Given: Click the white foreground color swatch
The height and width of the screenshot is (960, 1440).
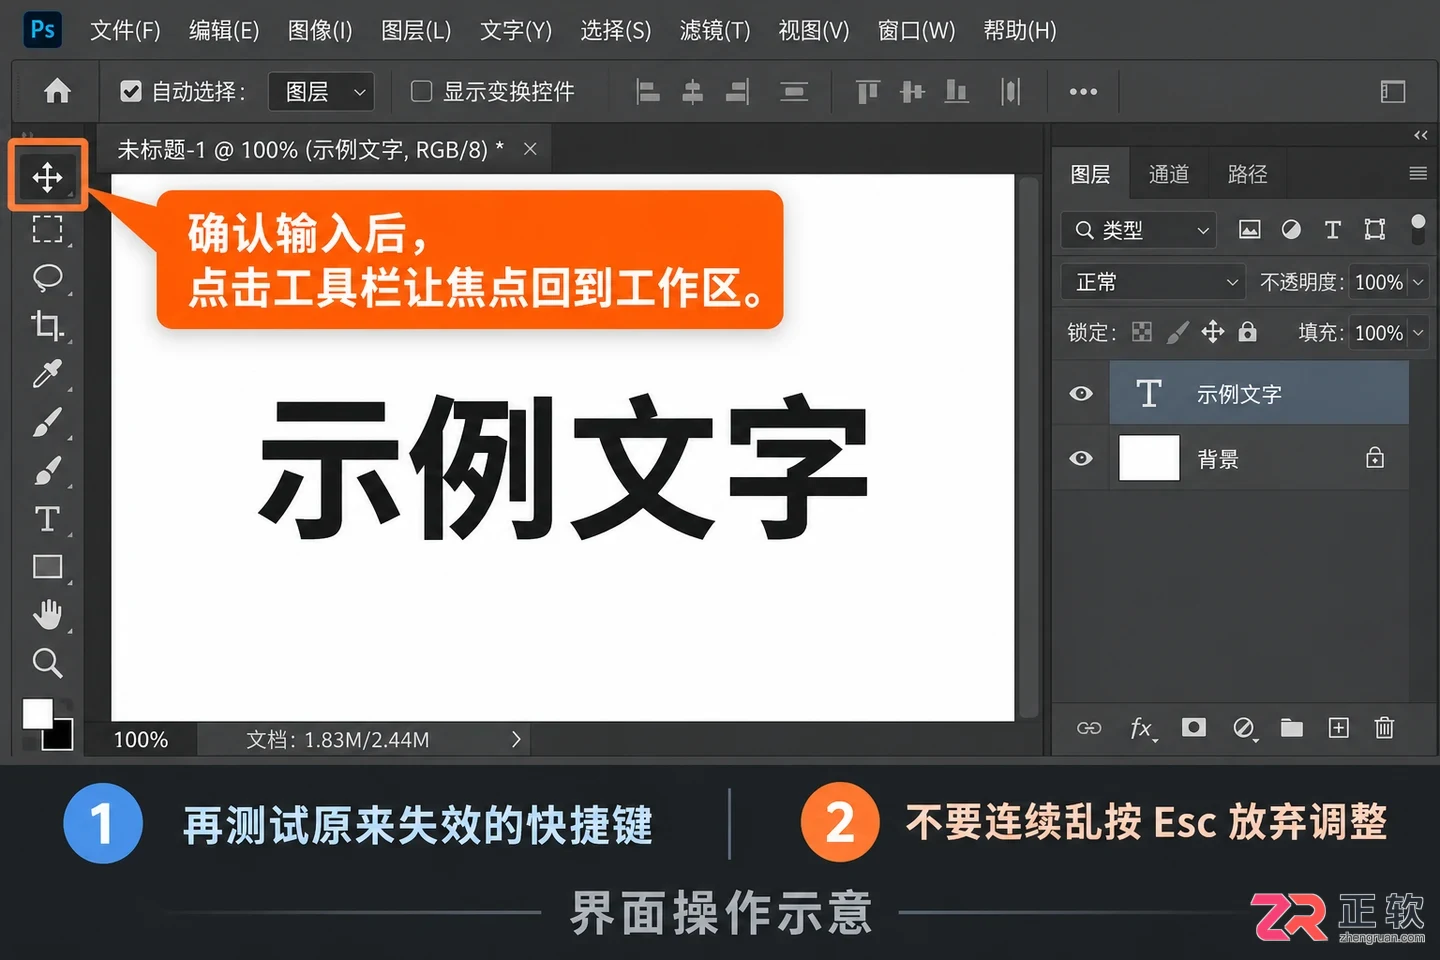Looking at the screenshot, I should pos(37,713).
